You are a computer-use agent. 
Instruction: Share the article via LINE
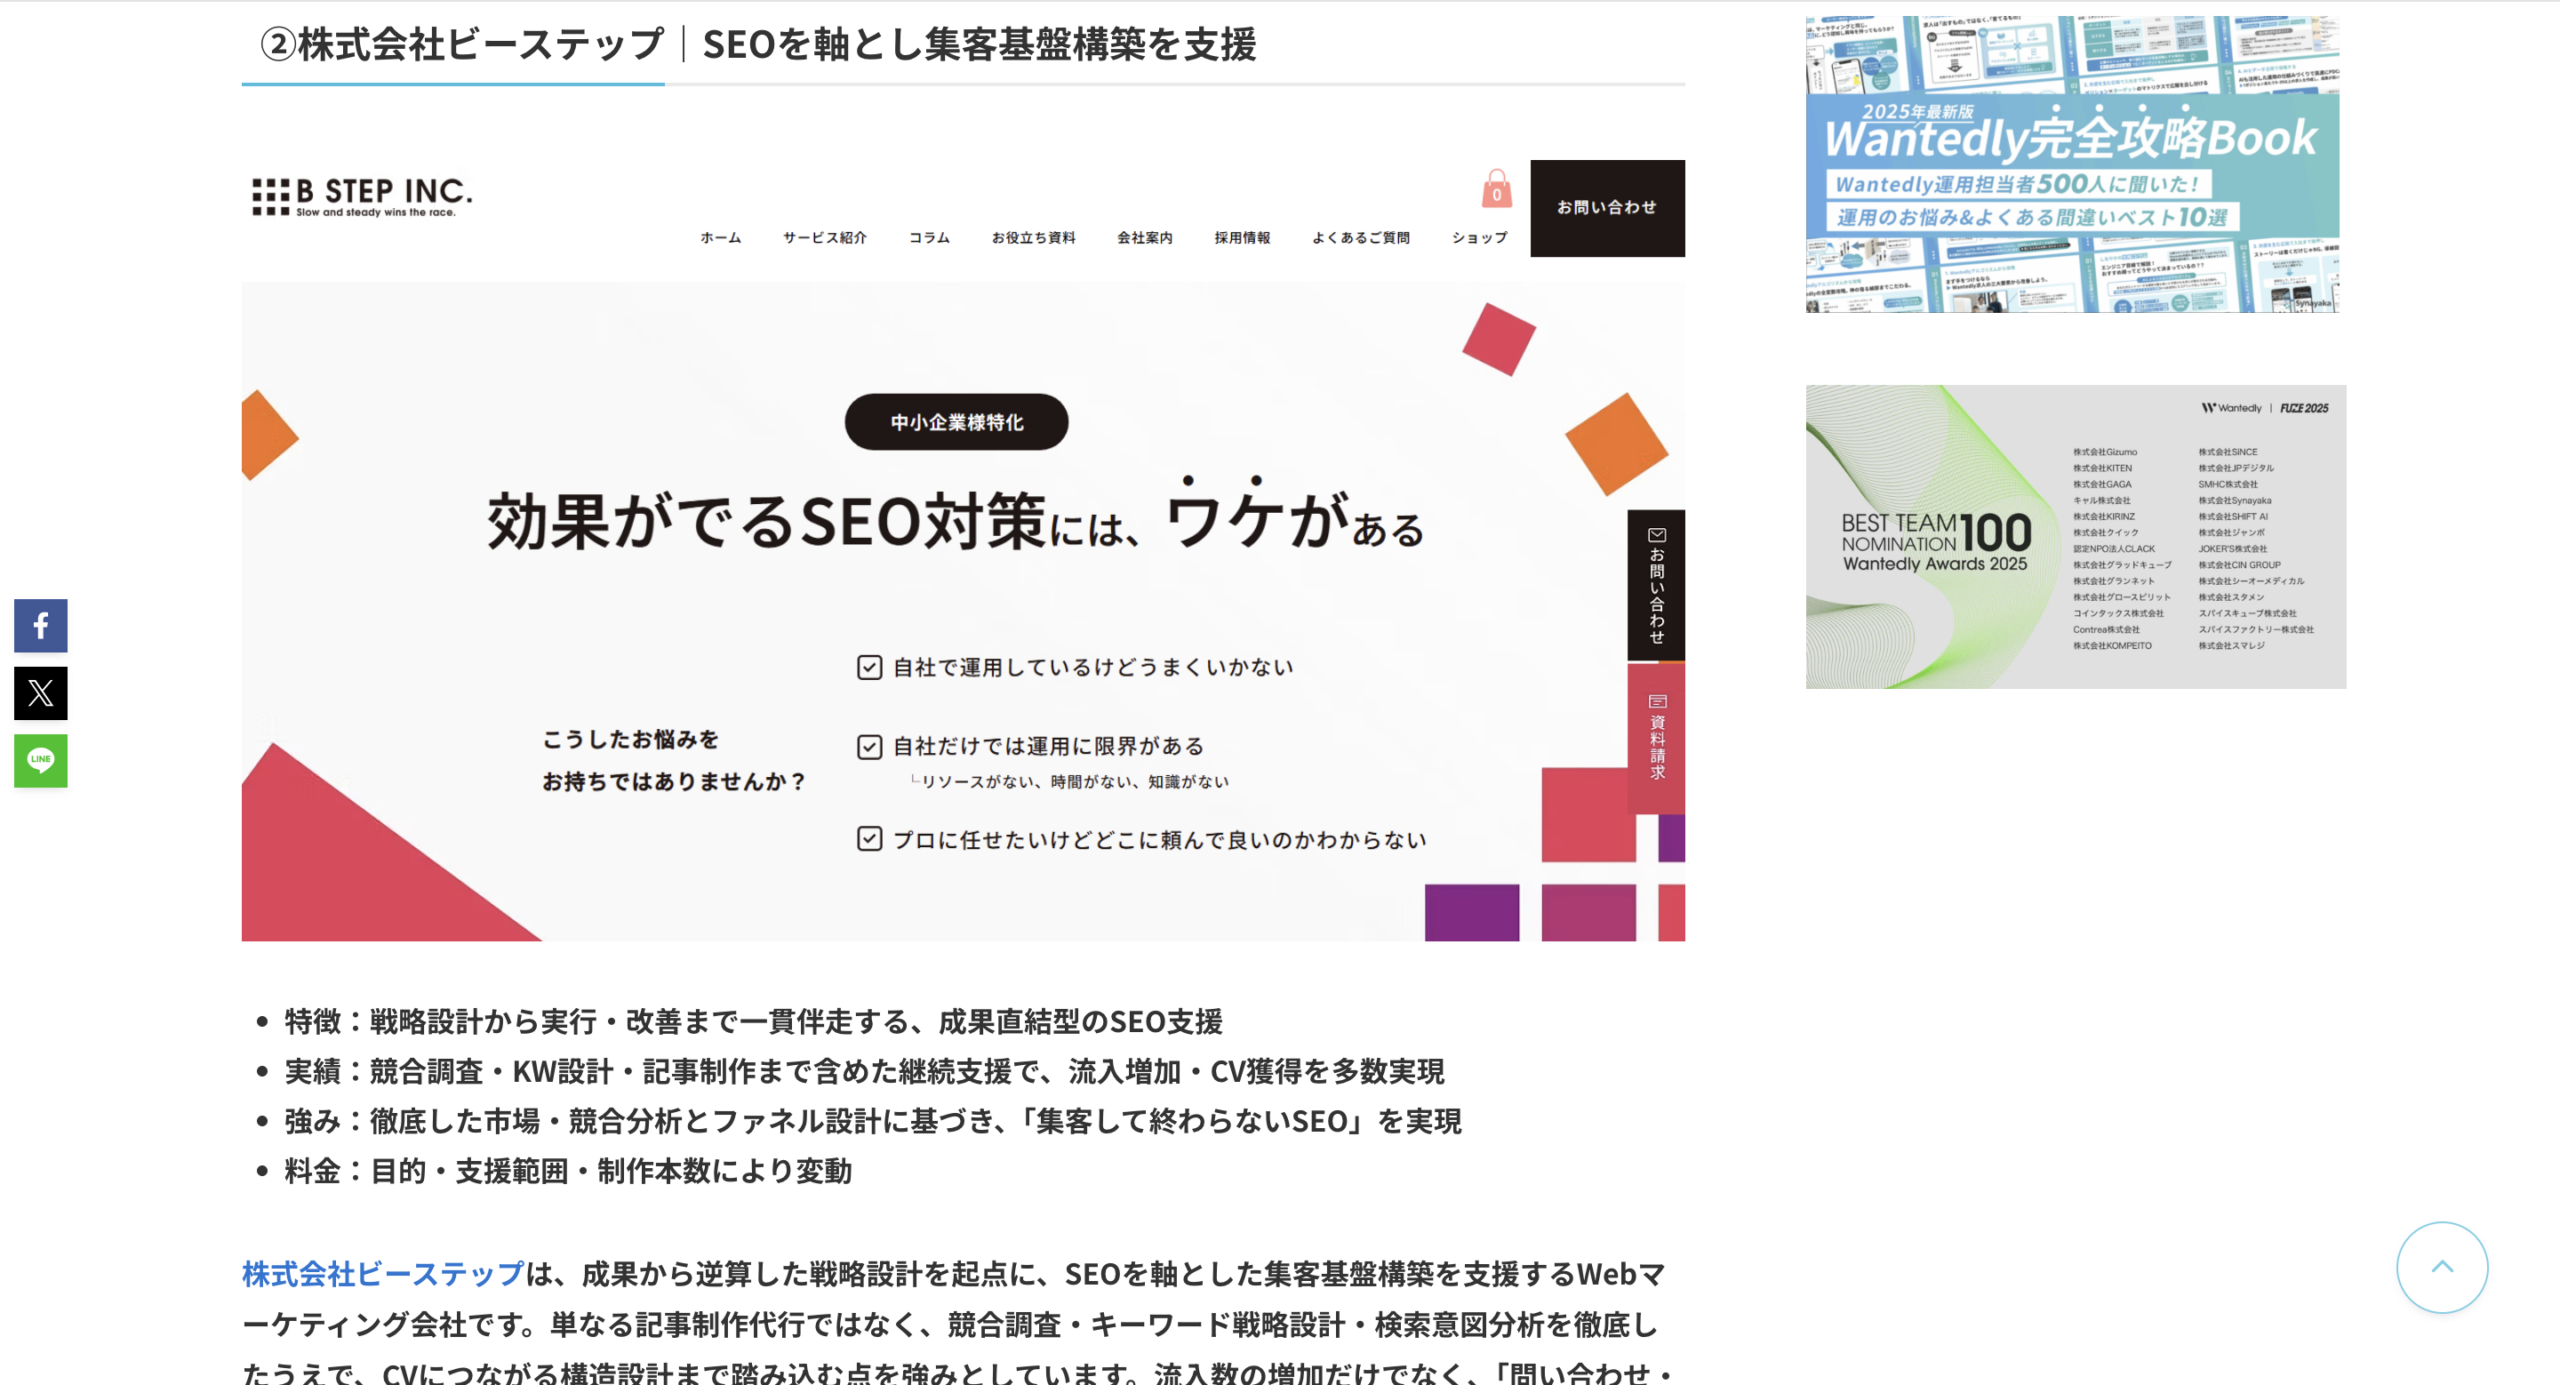[41, 761]
